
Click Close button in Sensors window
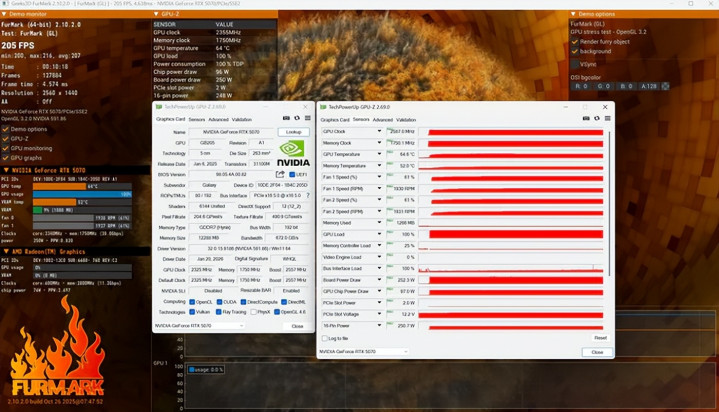(x=597, y=352)
